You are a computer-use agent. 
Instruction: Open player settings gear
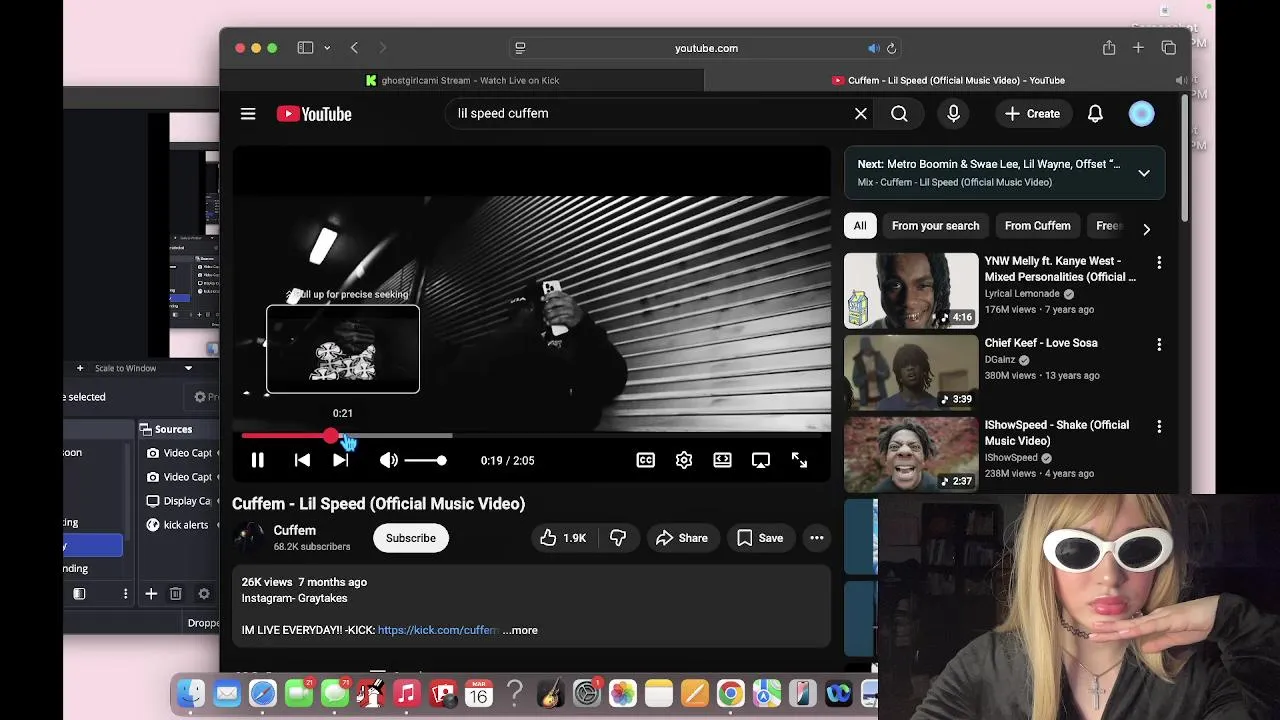click(684, 460)
